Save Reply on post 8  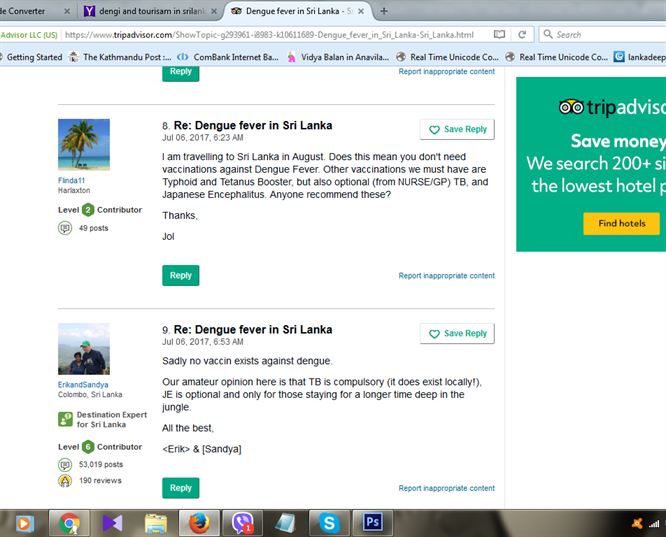pos(457,129)
